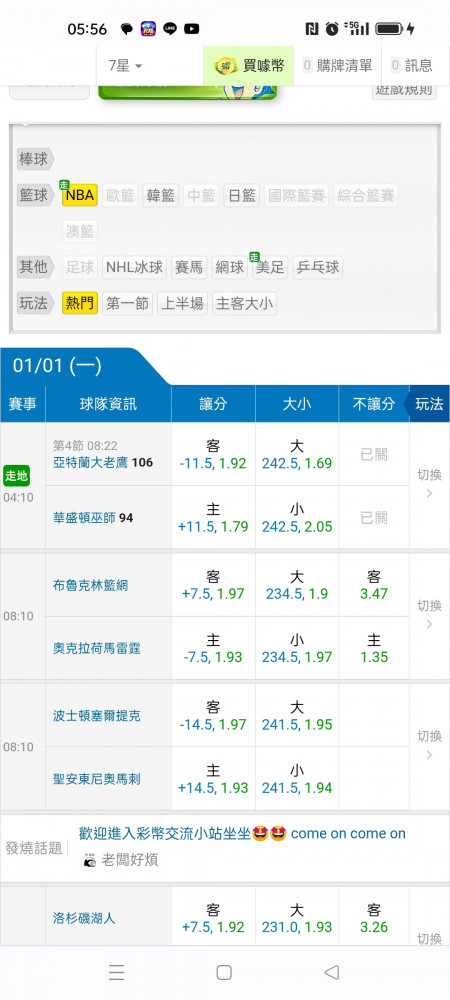
Task: Choose 足球 under other sports
Action: point(80,267)
